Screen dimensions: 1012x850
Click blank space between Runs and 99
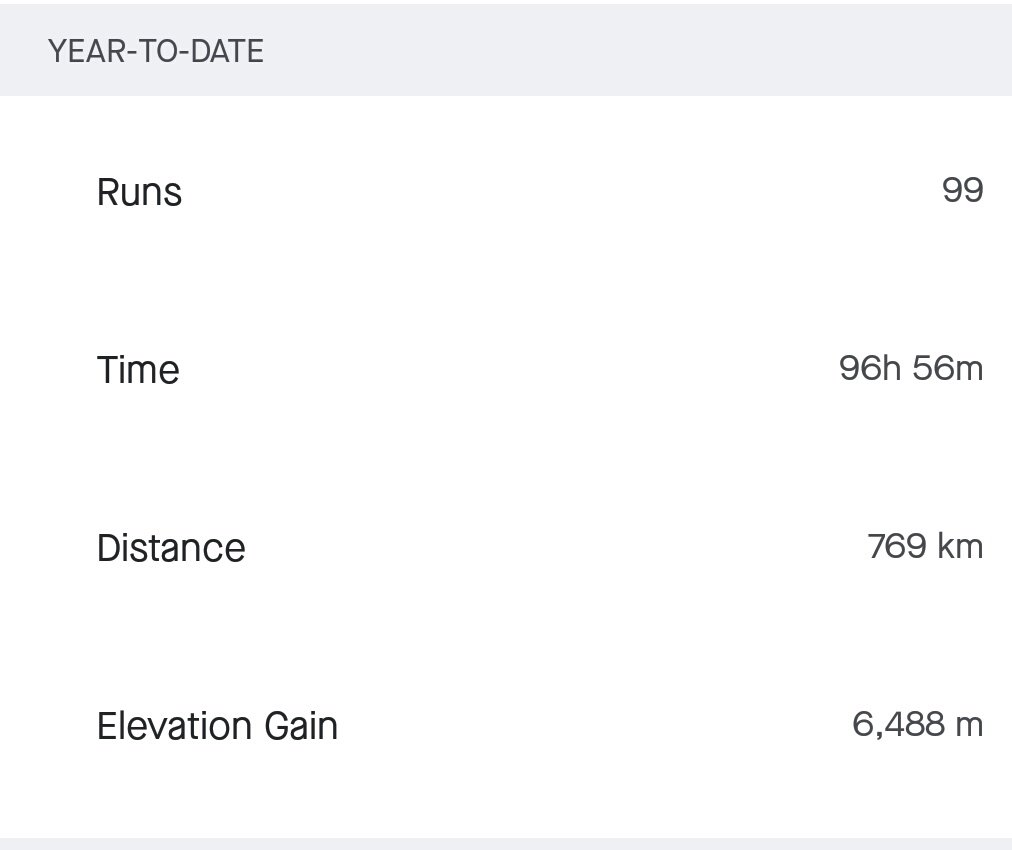tap(562, 192)
